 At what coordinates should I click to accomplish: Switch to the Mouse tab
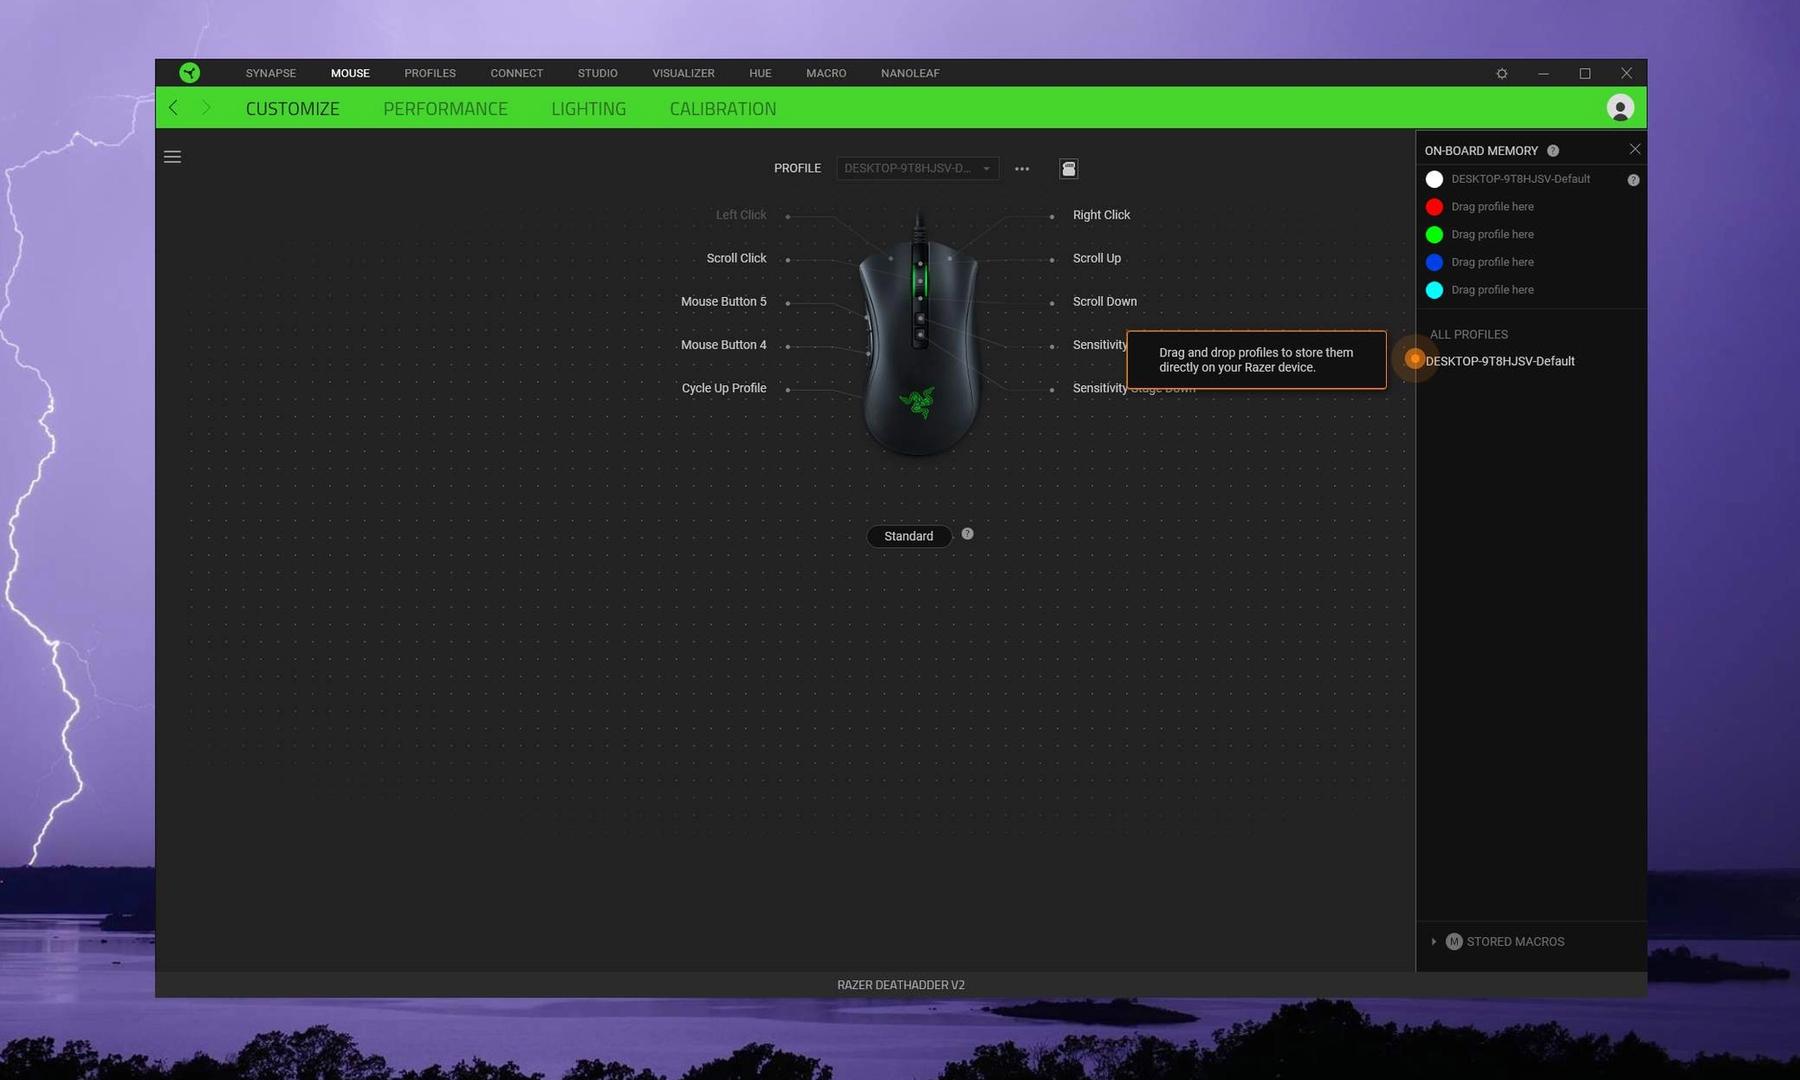point(350,73)
